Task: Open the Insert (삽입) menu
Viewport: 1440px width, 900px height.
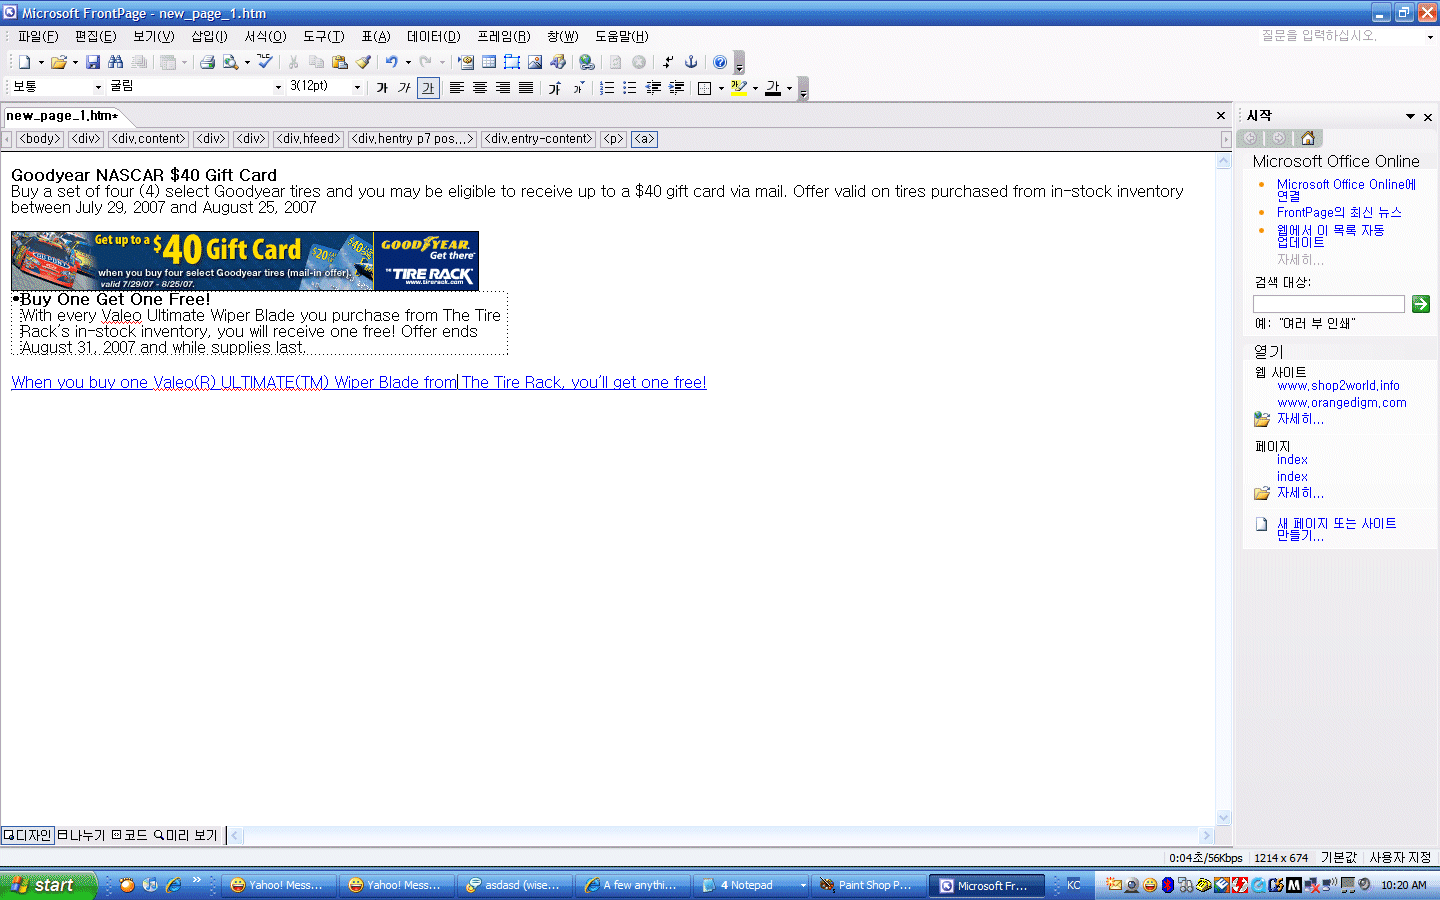Action: 209,36
